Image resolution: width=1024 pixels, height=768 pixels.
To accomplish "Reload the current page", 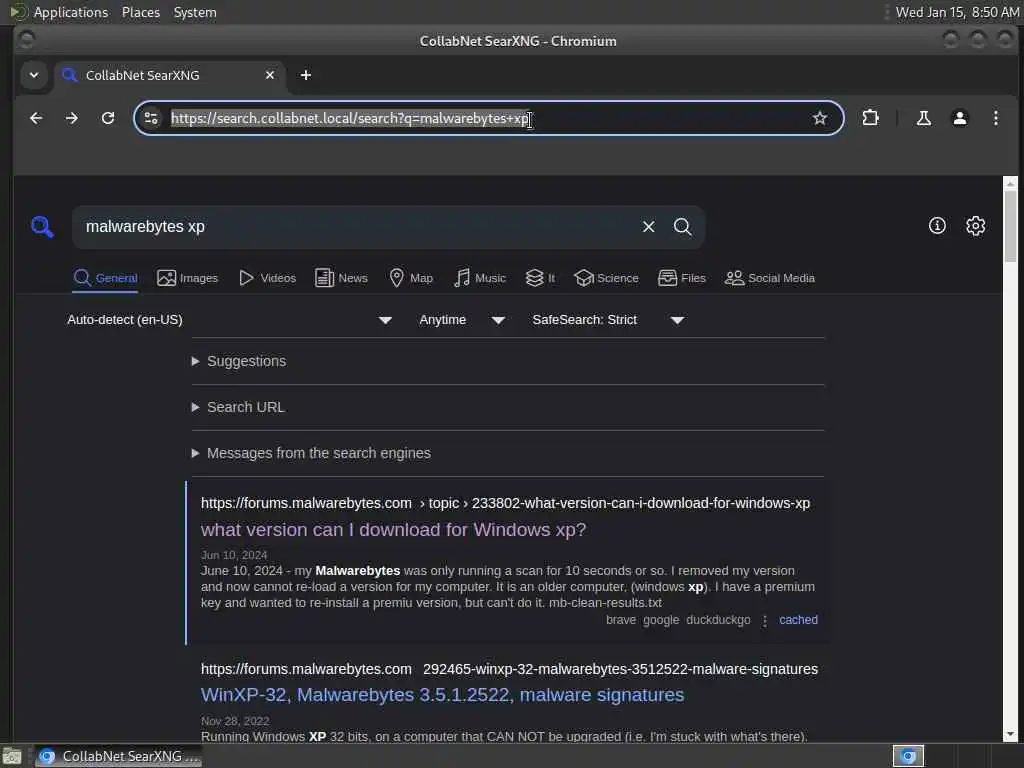I will click(x=108, y=118).
